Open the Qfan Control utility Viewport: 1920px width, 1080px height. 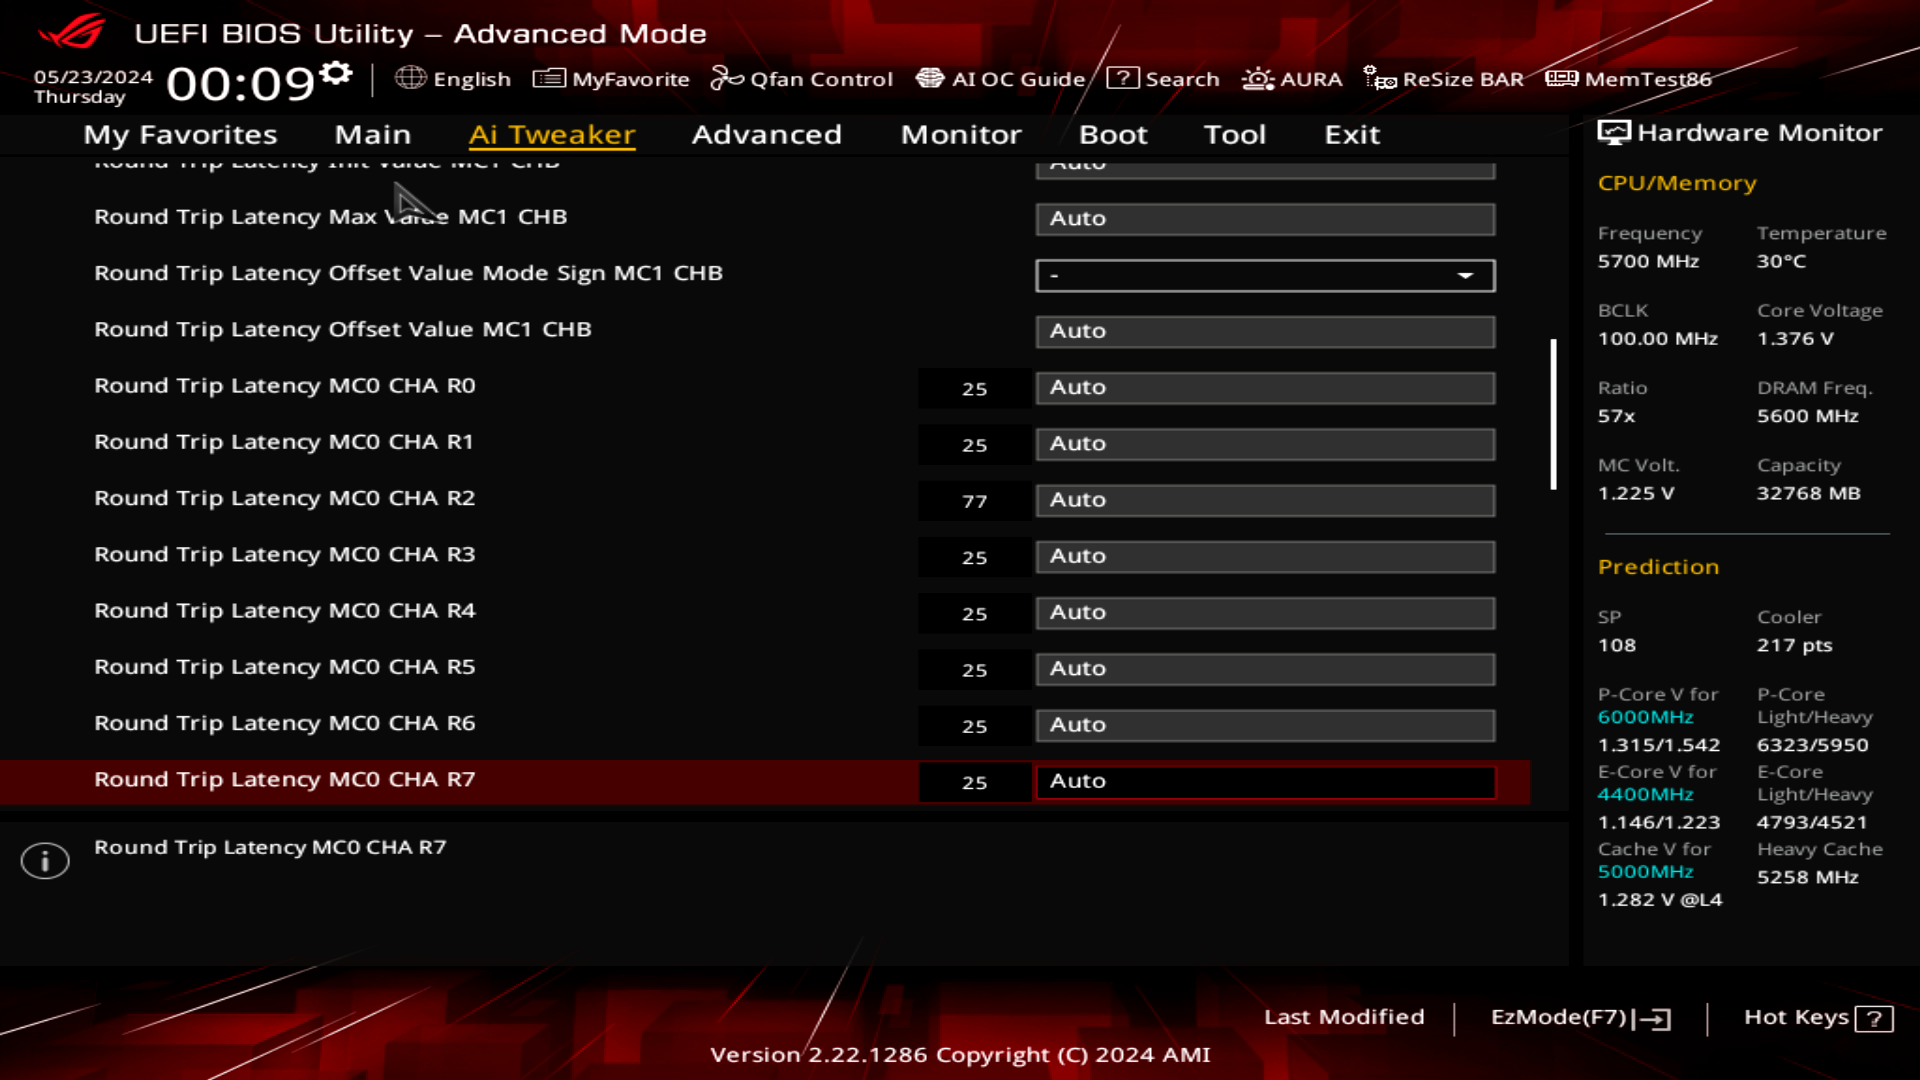801,79
